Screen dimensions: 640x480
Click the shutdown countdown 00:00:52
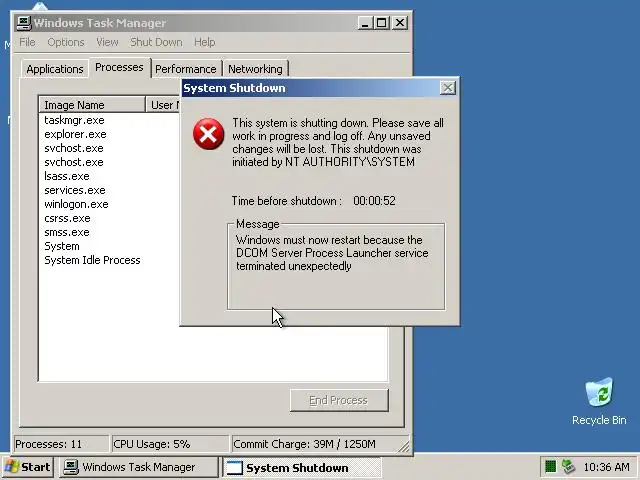click(x=374, y=201)
